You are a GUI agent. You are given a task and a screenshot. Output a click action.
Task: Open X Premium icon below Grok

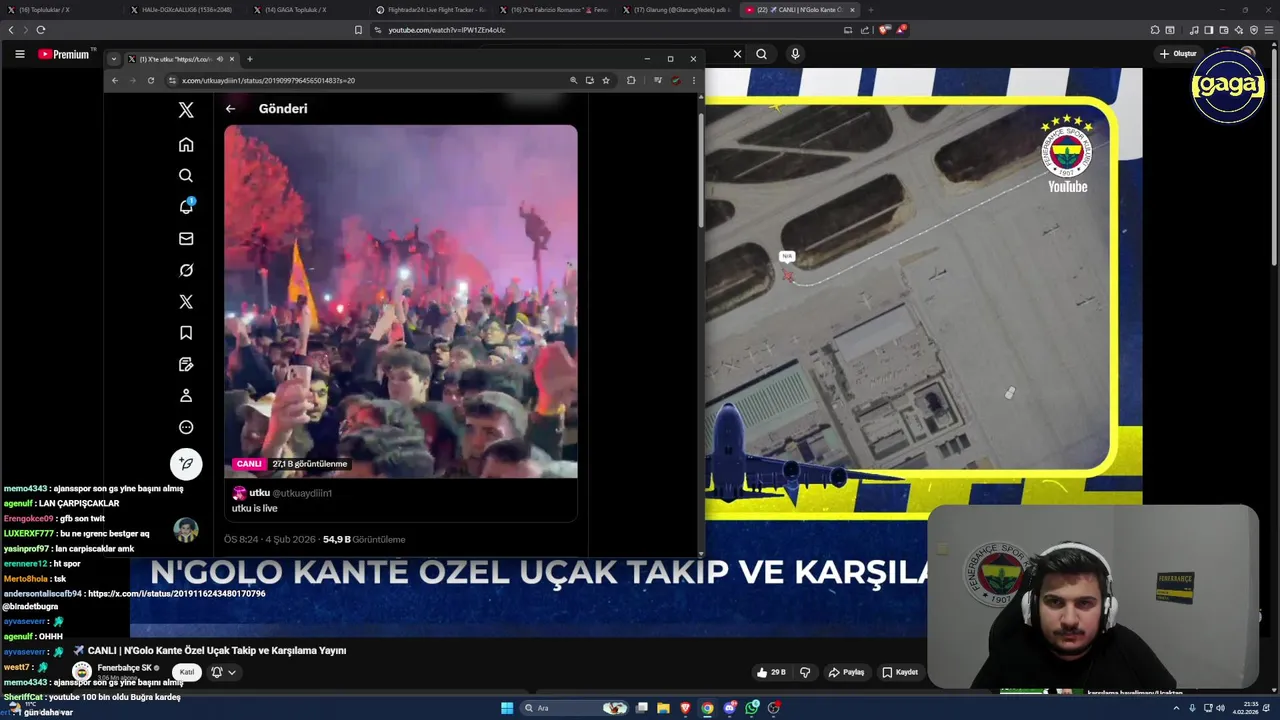point(186,301)
